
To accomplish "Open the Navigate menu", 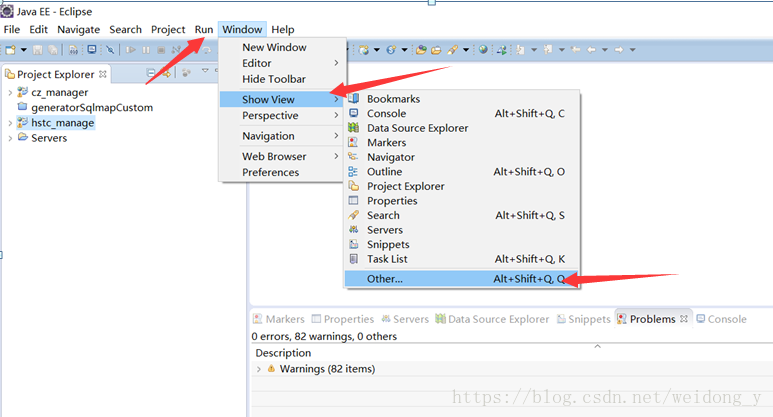I will pos(78,30).
